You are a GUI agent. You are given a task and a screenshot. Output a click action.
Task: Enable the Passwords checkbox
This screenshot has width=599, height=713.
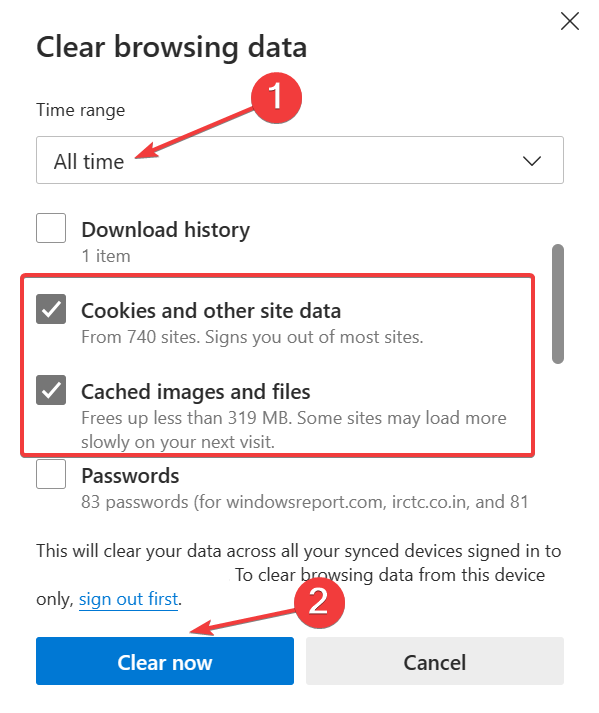[51, 474]
